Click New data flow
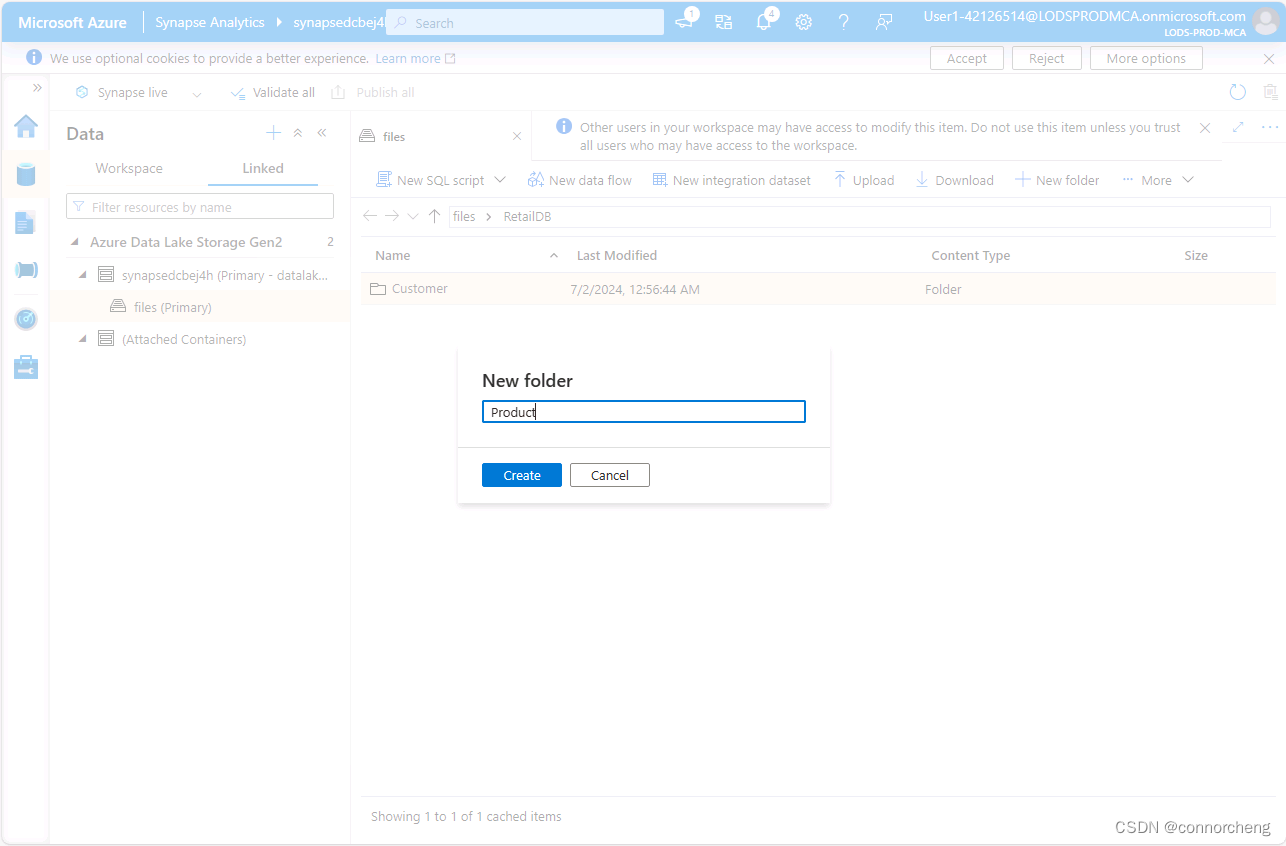 pos(580,180)
